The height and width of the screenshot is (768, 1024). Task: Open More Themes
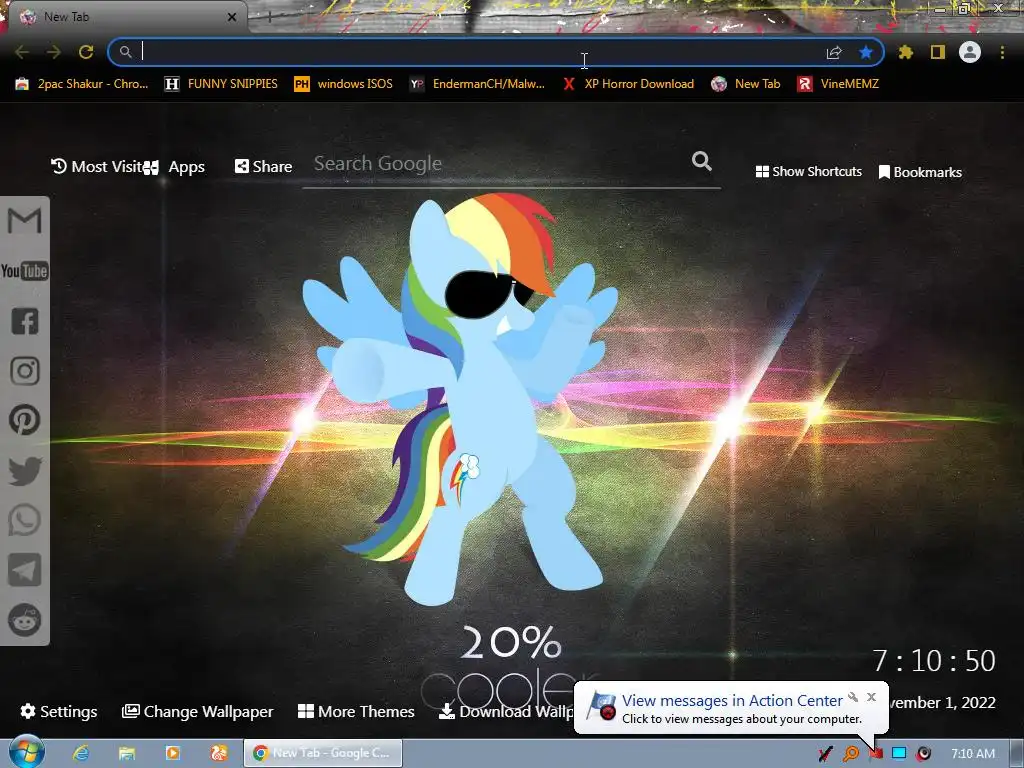(x=356, y=711)
